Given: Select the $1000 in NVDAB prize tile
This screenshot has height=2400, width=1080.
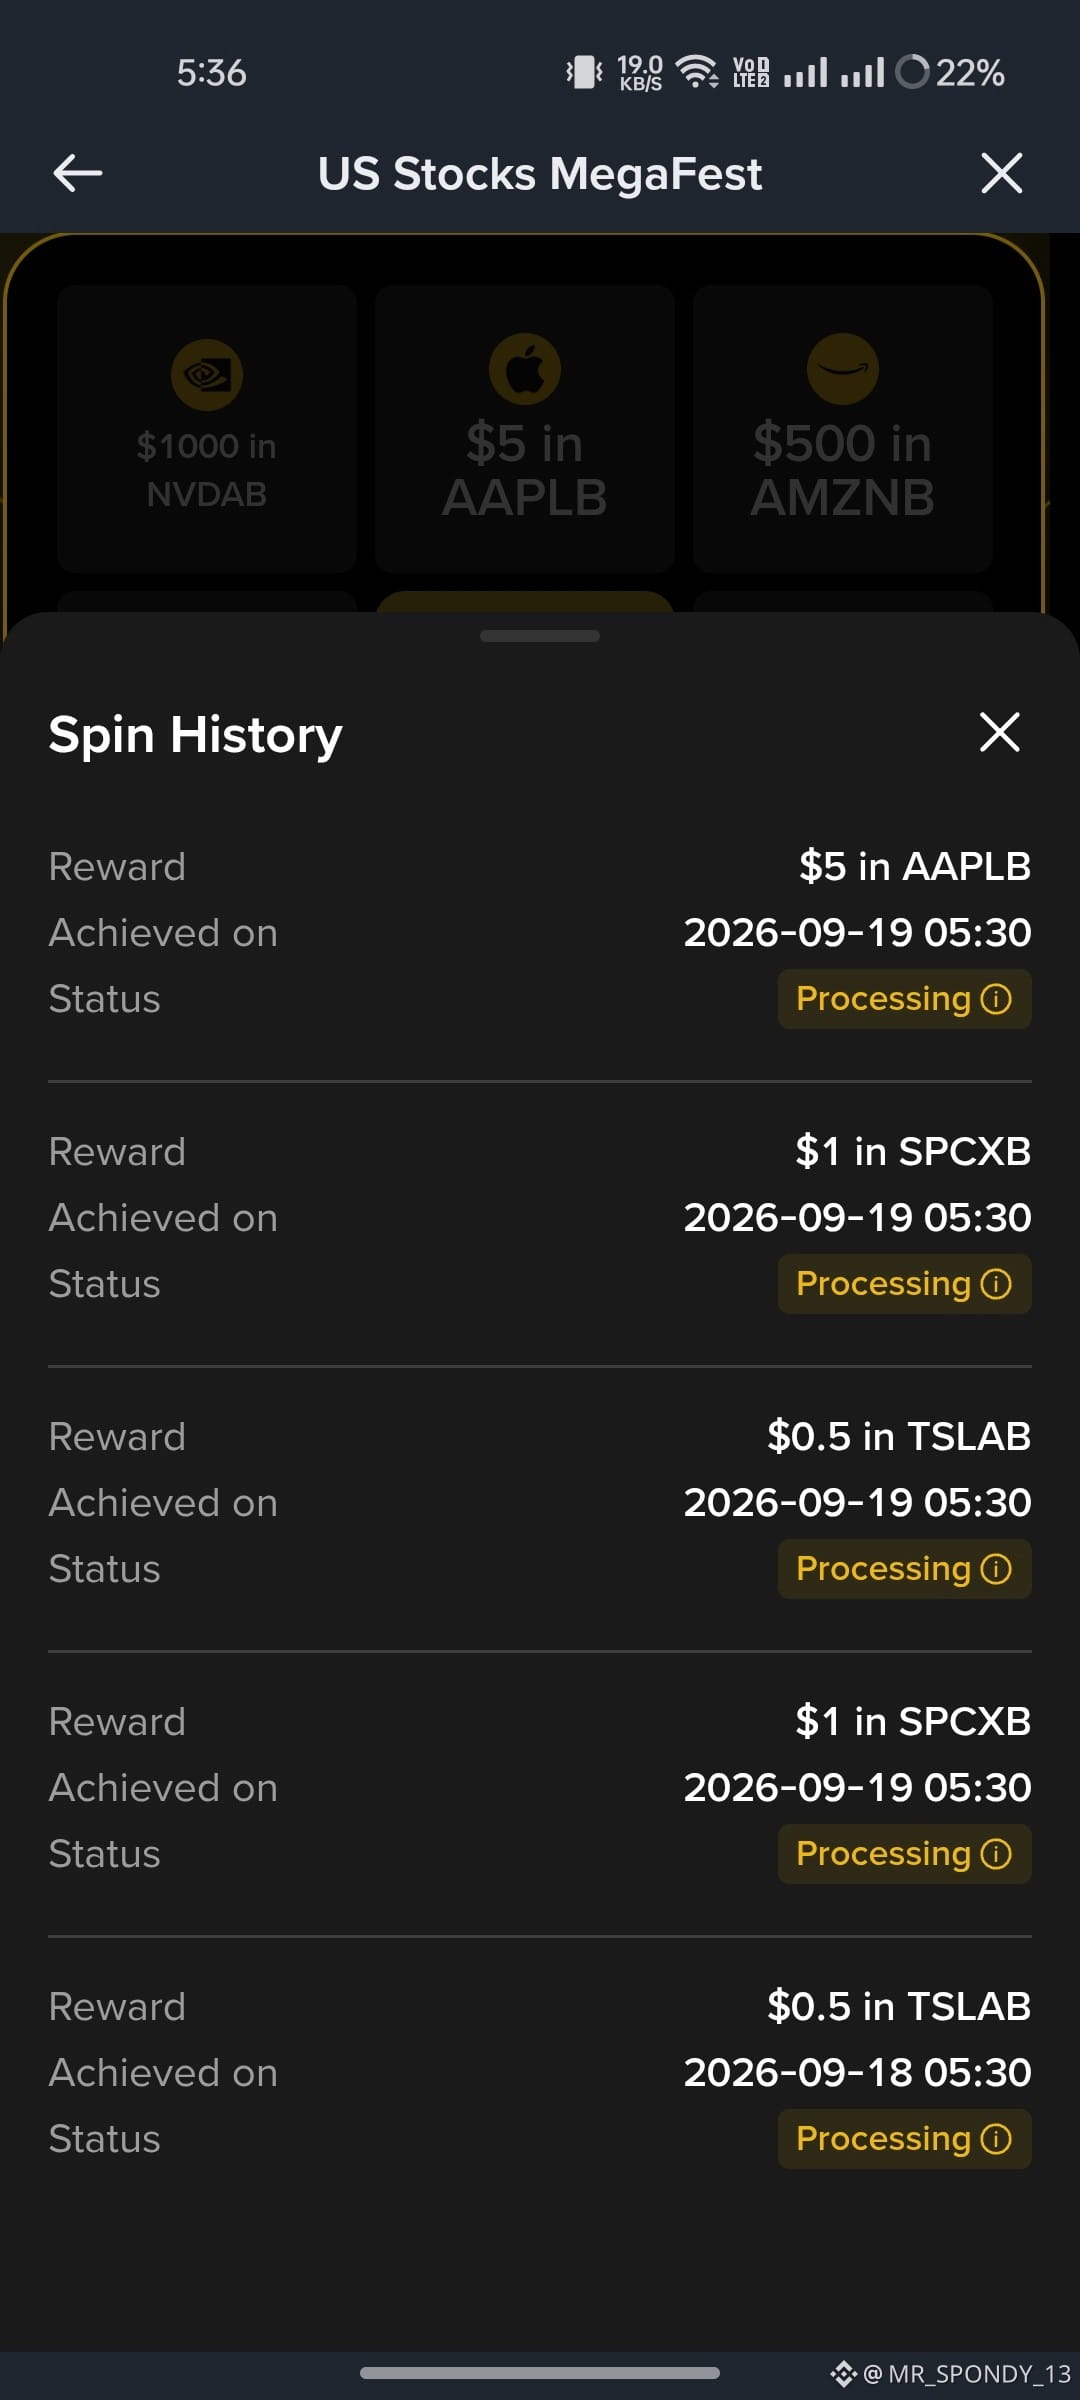Looking at the screenshot, I should 207,428.
